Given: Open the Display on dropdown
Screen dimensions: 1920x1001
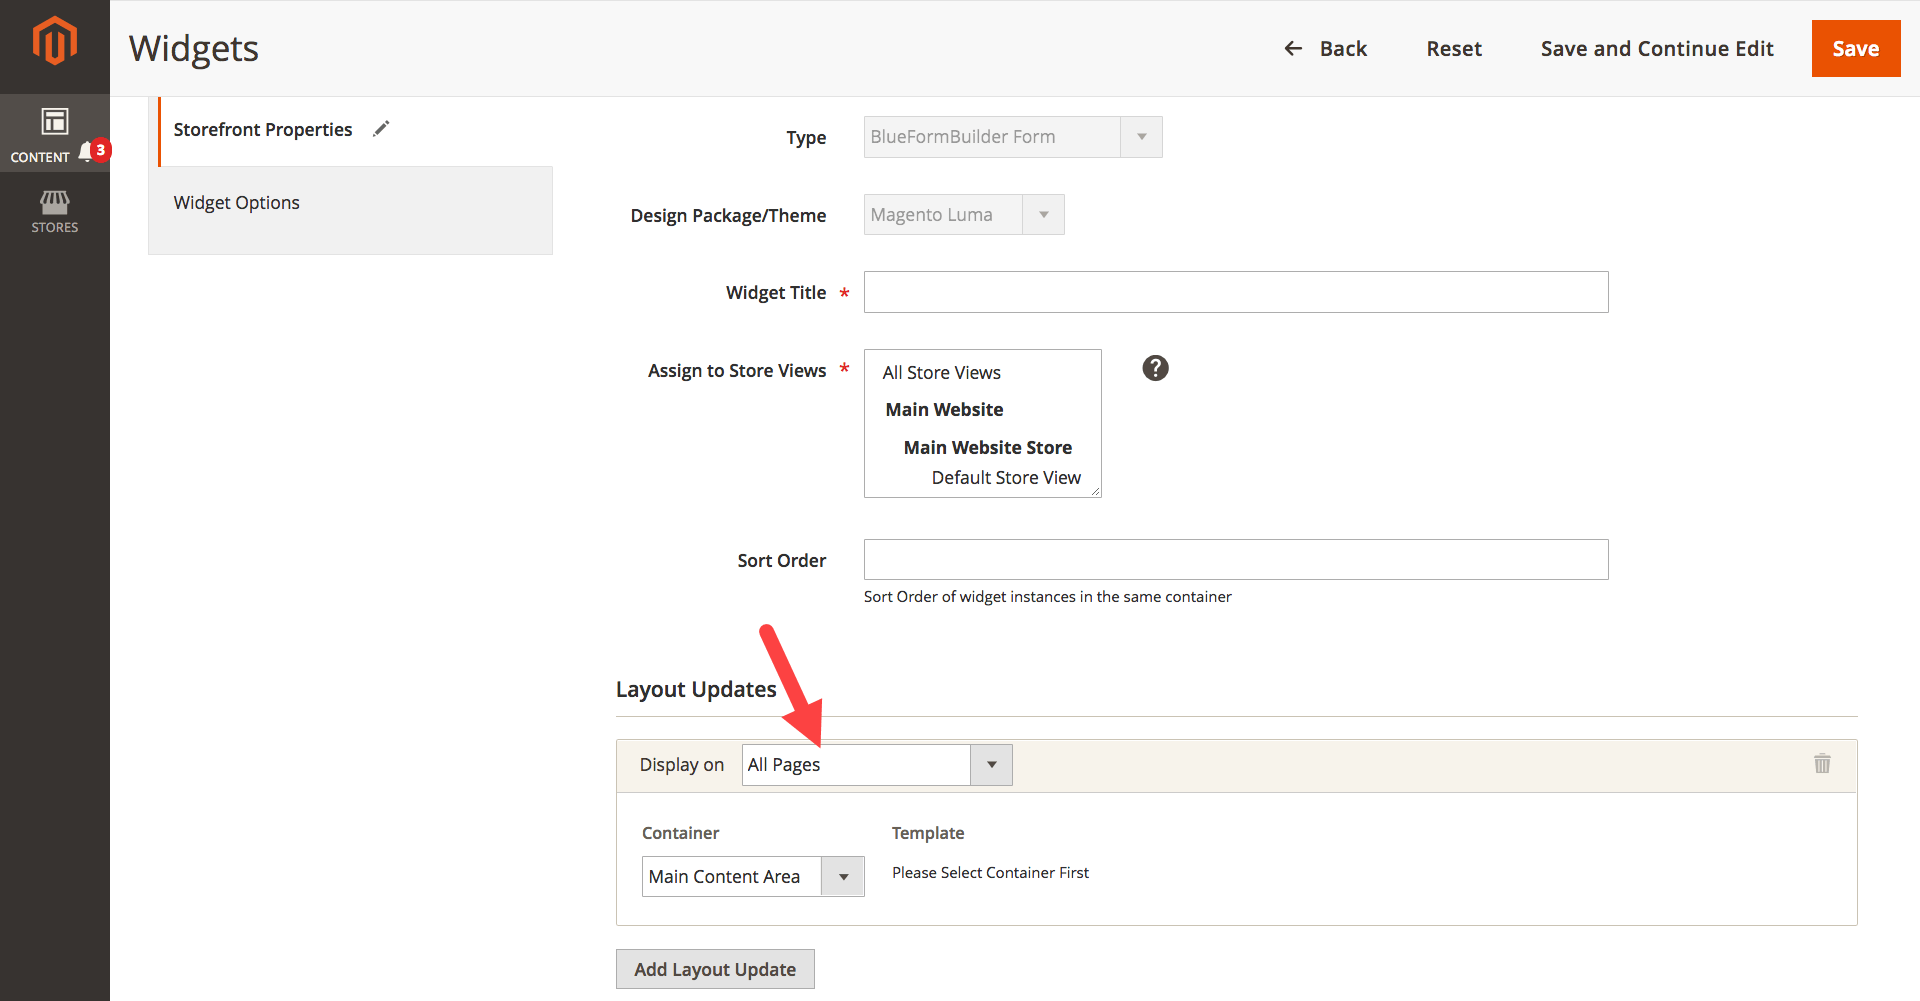Looking at the screenshot, I should coord(990,764).
